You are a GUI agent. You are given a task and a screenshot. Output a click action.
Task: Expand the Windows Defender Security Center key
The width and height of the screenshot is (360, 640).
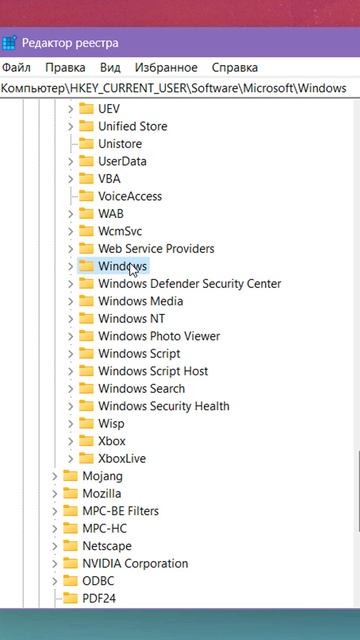pos(71,284)
